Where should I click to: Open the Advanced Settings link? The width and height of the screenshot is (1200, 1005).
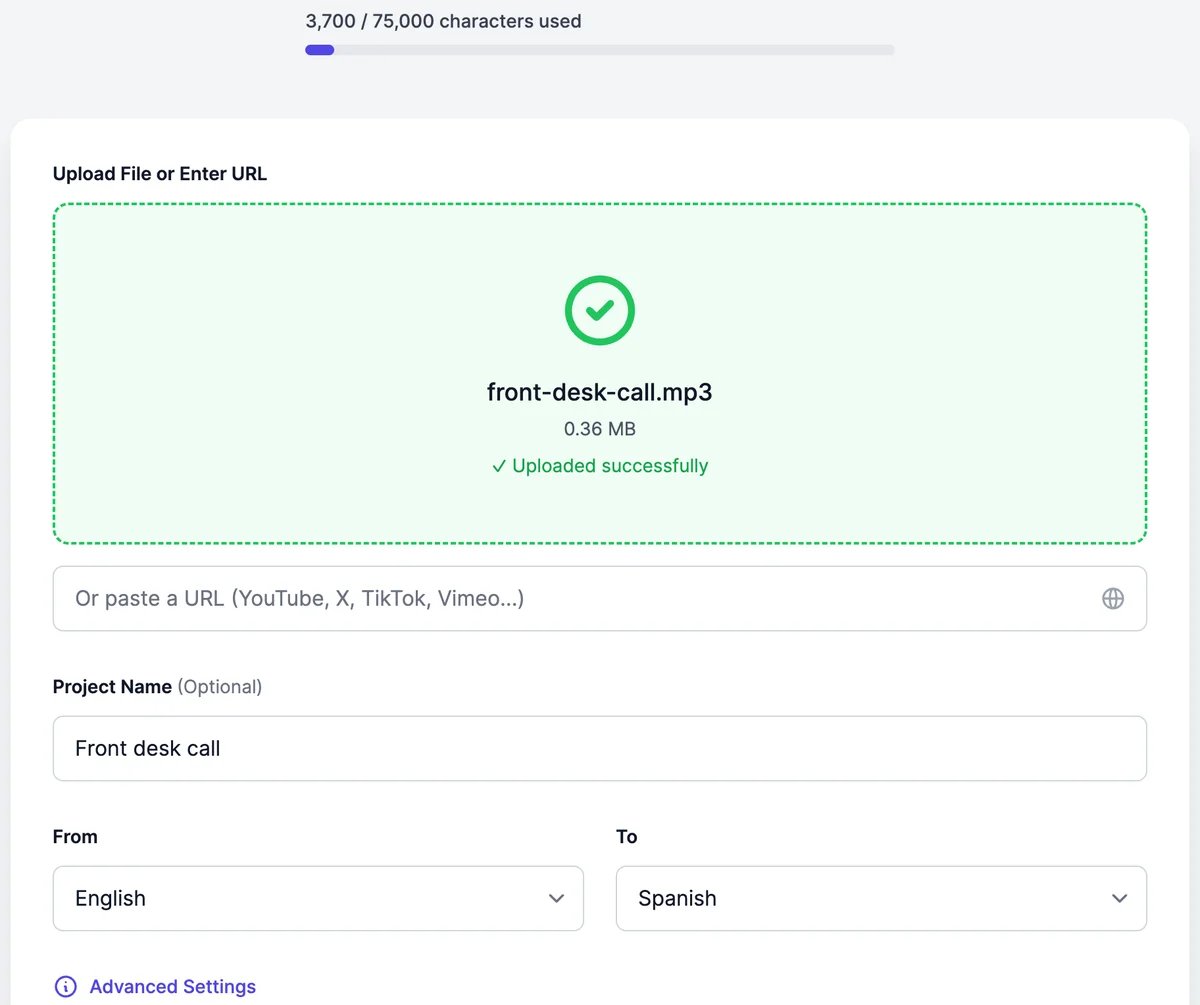pos(172,987)
